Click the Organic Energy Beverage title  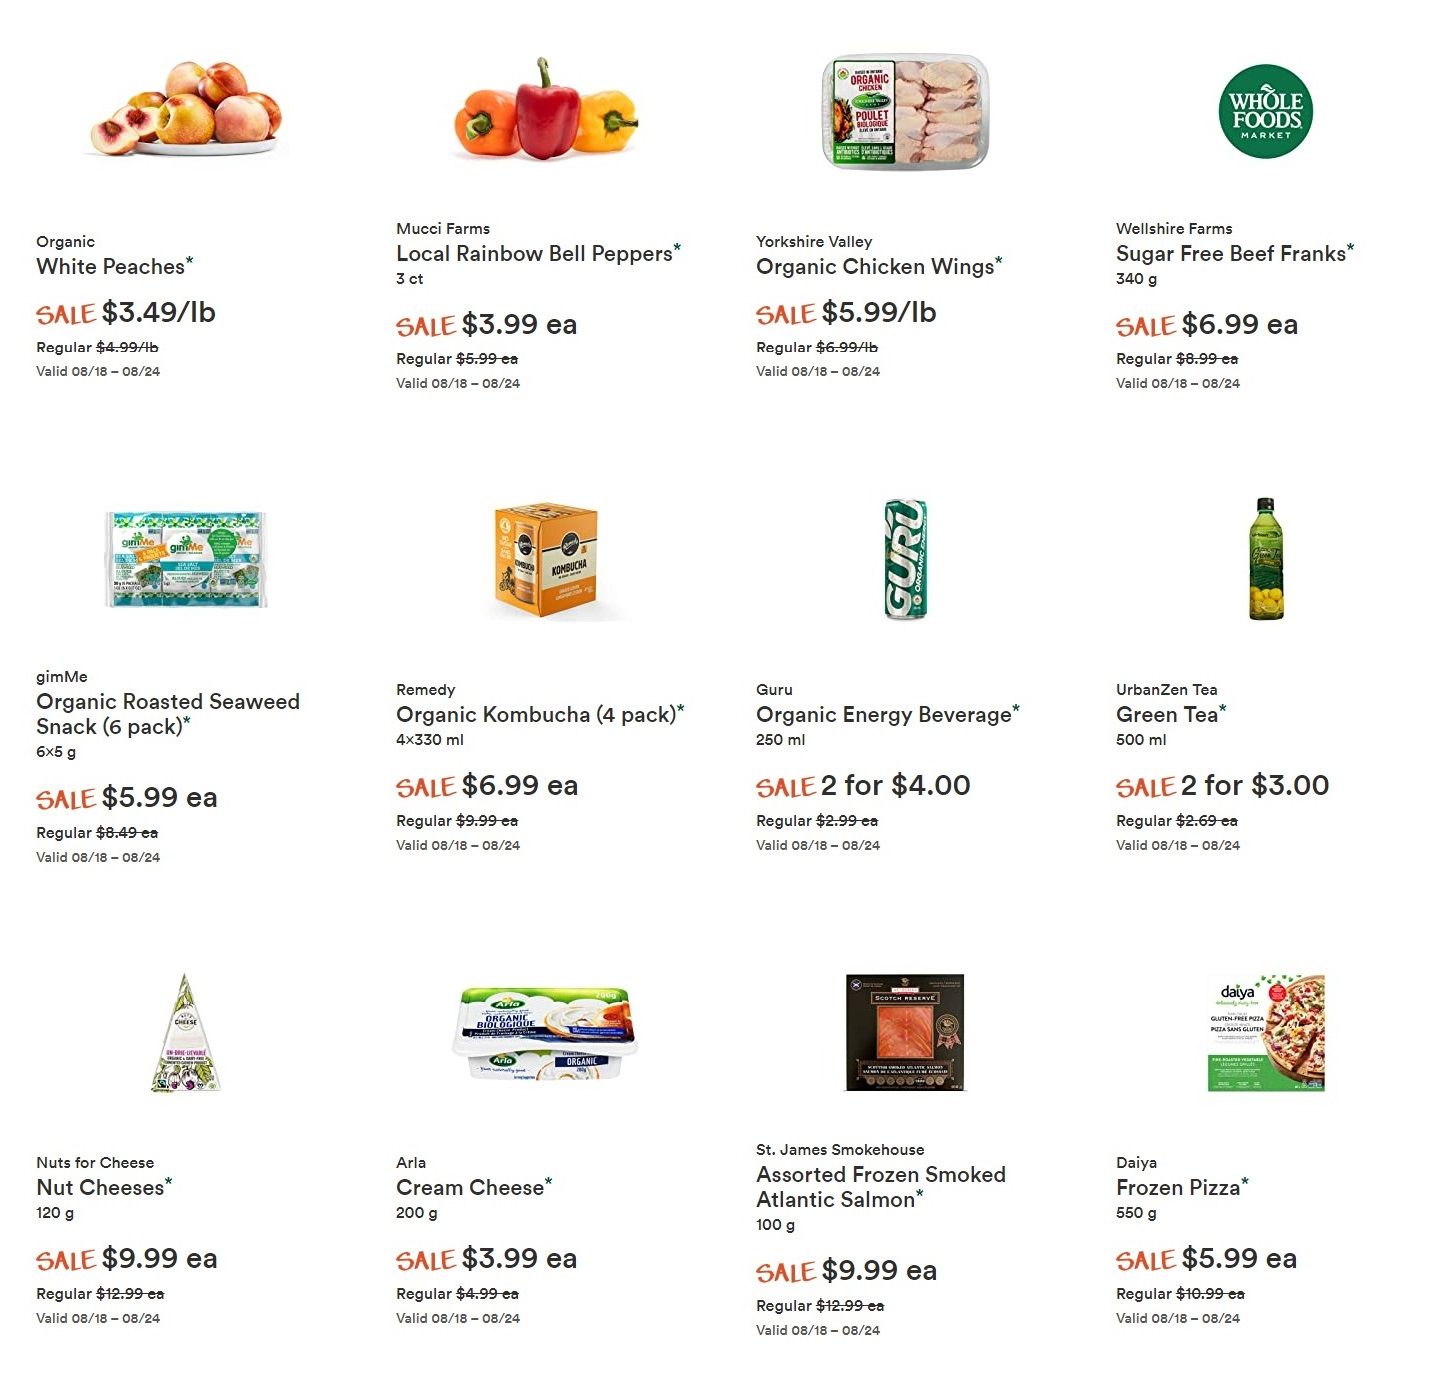coord(884,715)
